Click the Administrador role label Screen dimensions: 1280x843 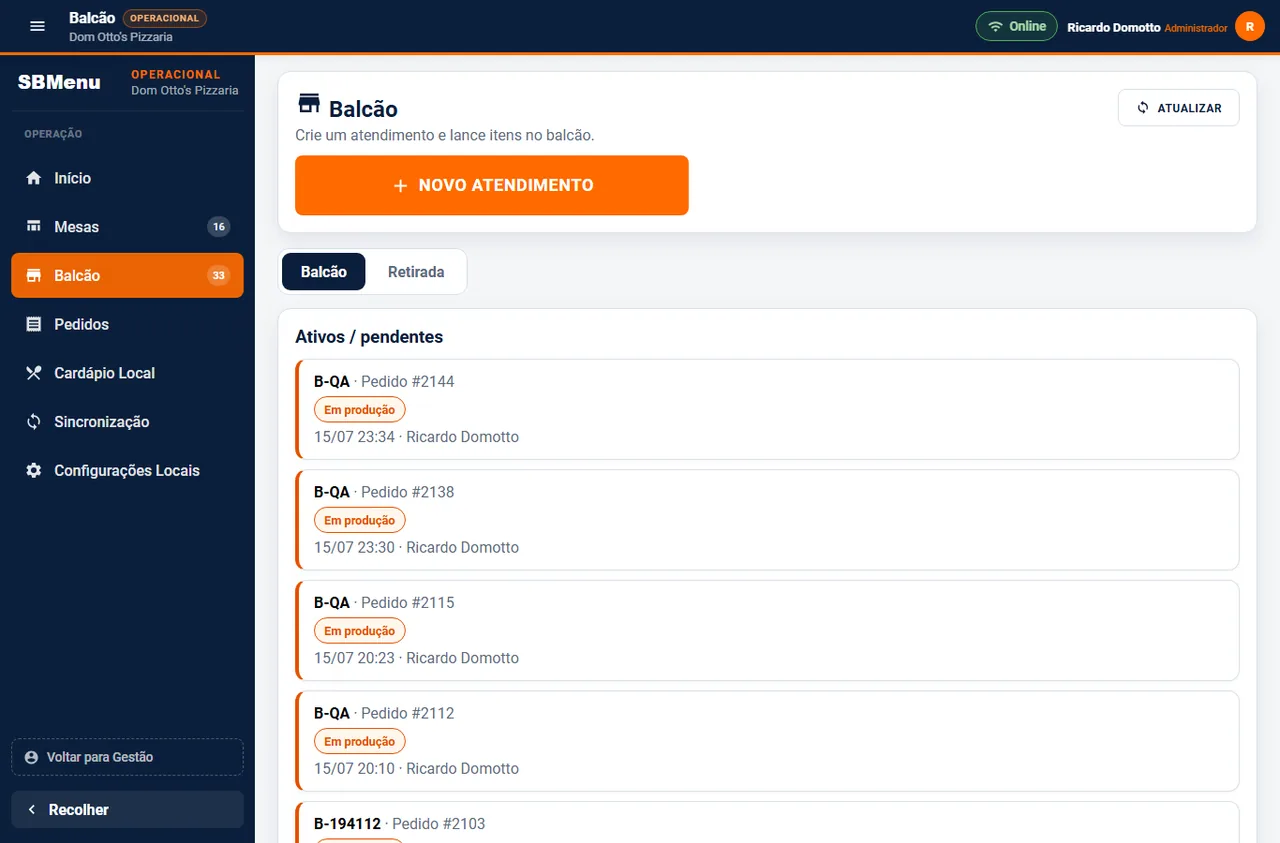1196,28
